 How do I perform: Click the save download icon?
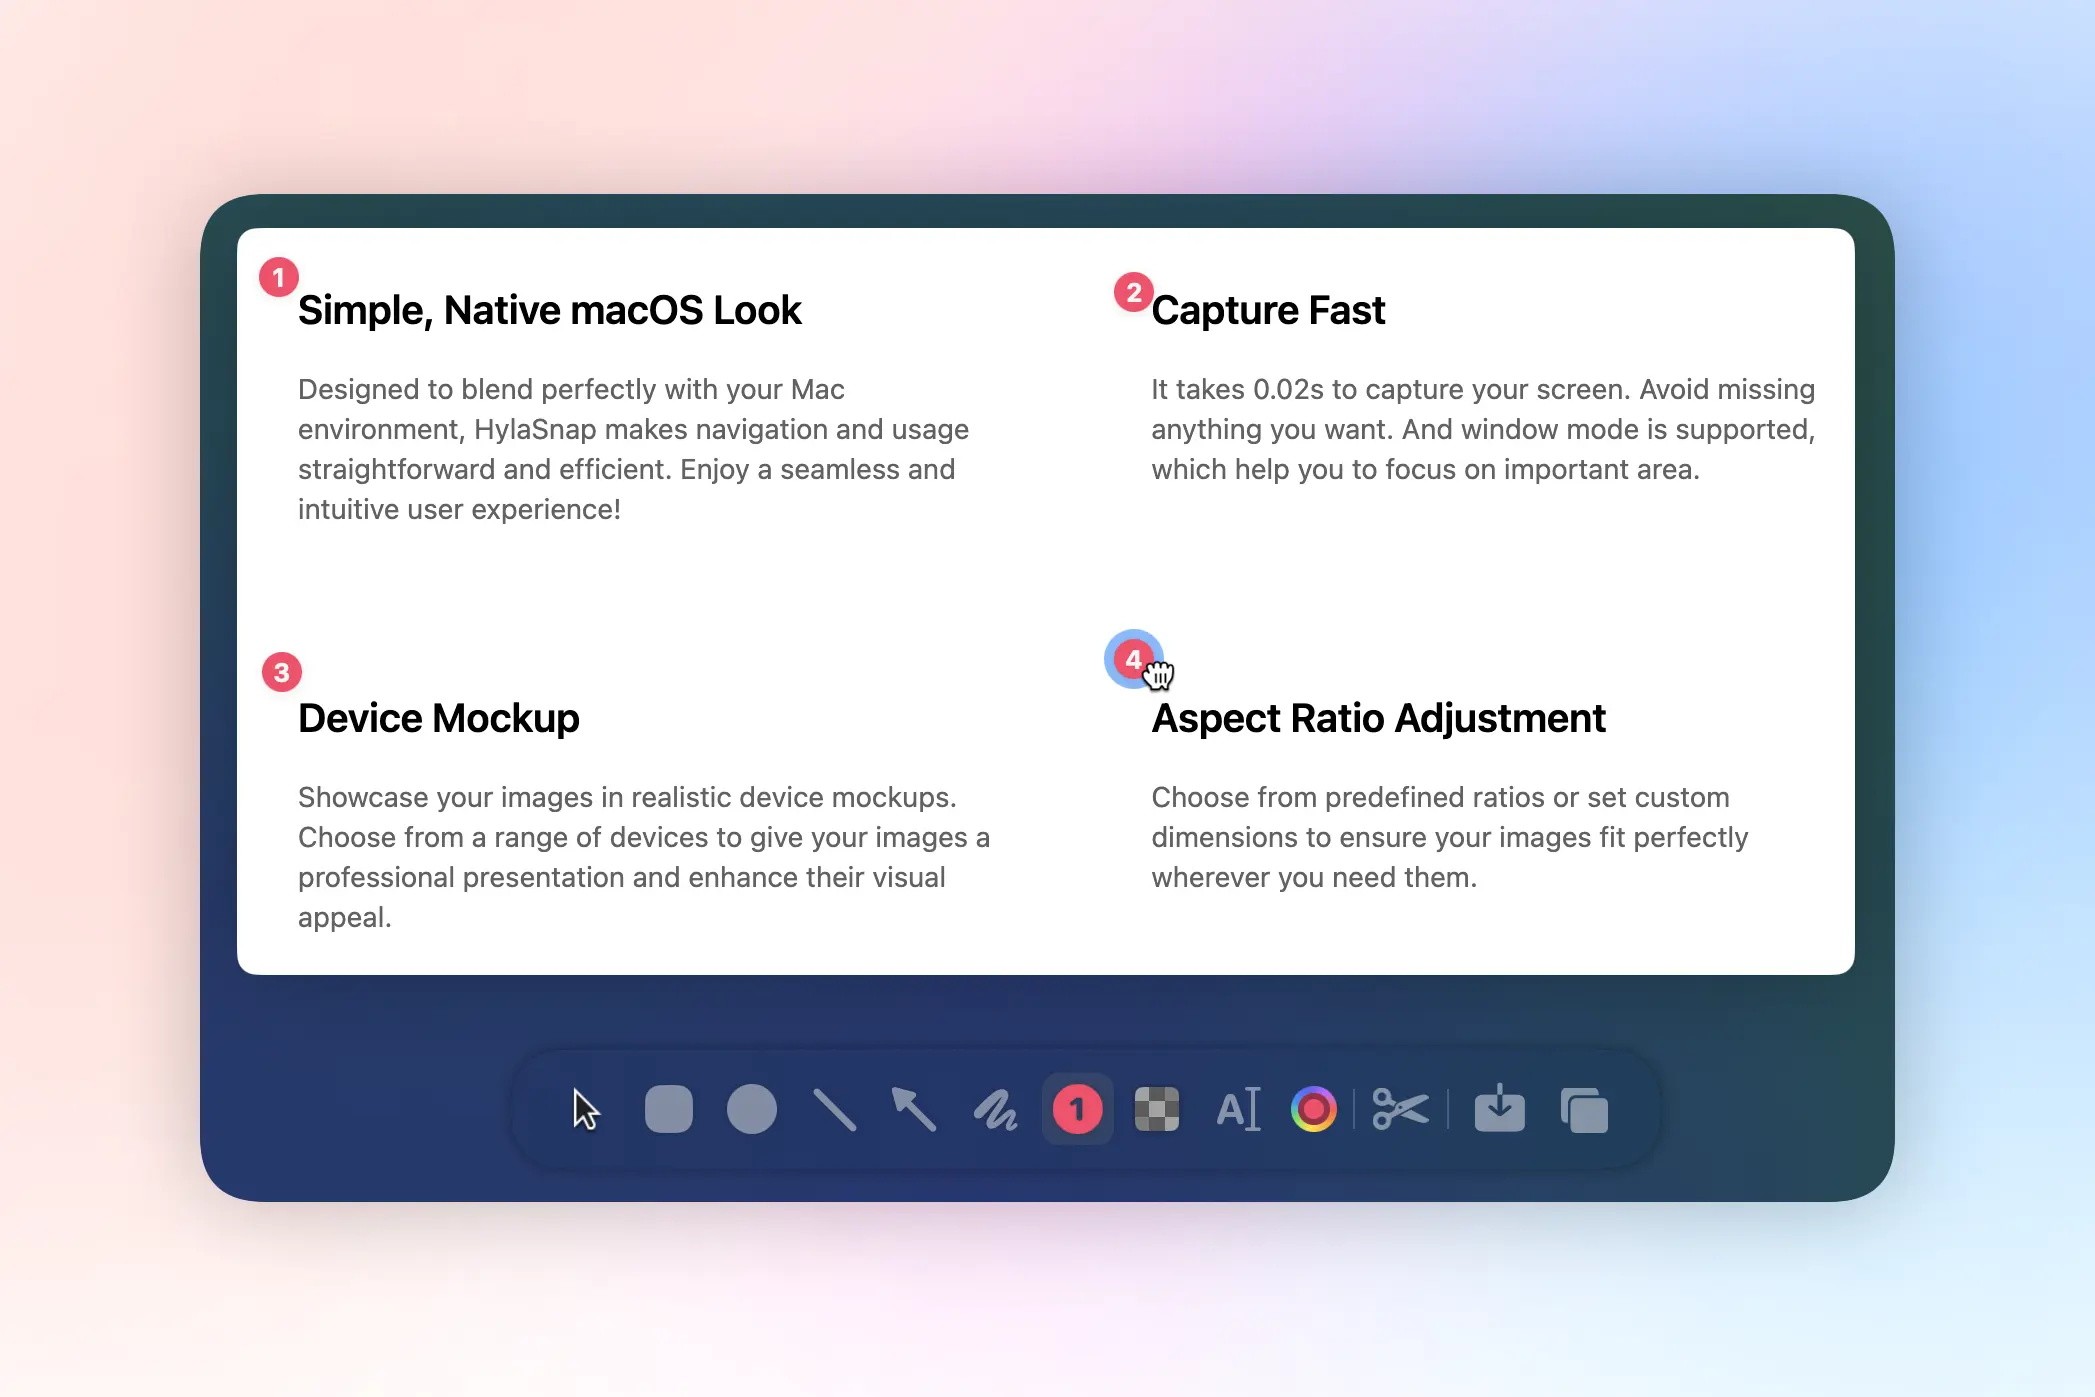point(1499,1109)
